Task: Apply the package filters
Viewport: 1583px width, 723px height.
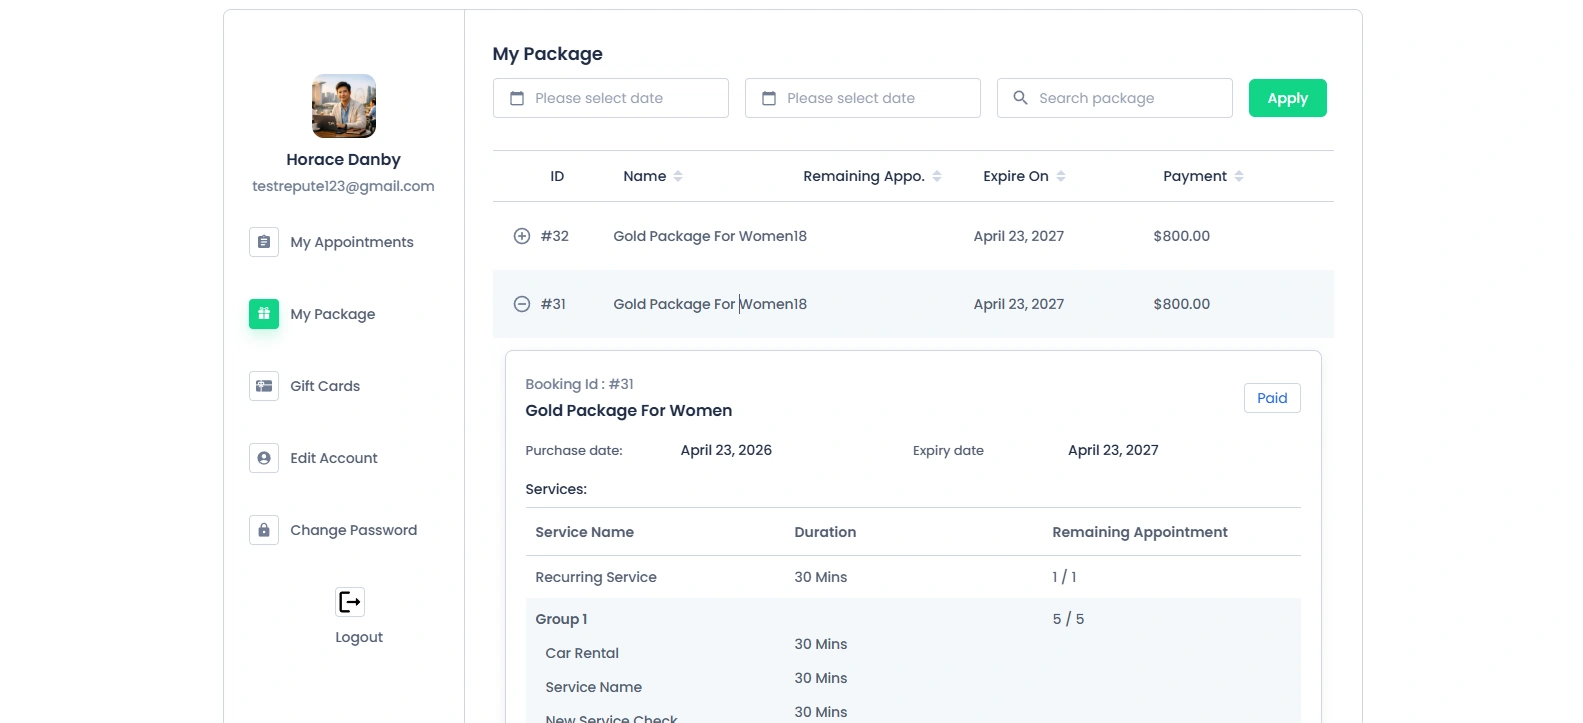Action: coord(1288,98)
